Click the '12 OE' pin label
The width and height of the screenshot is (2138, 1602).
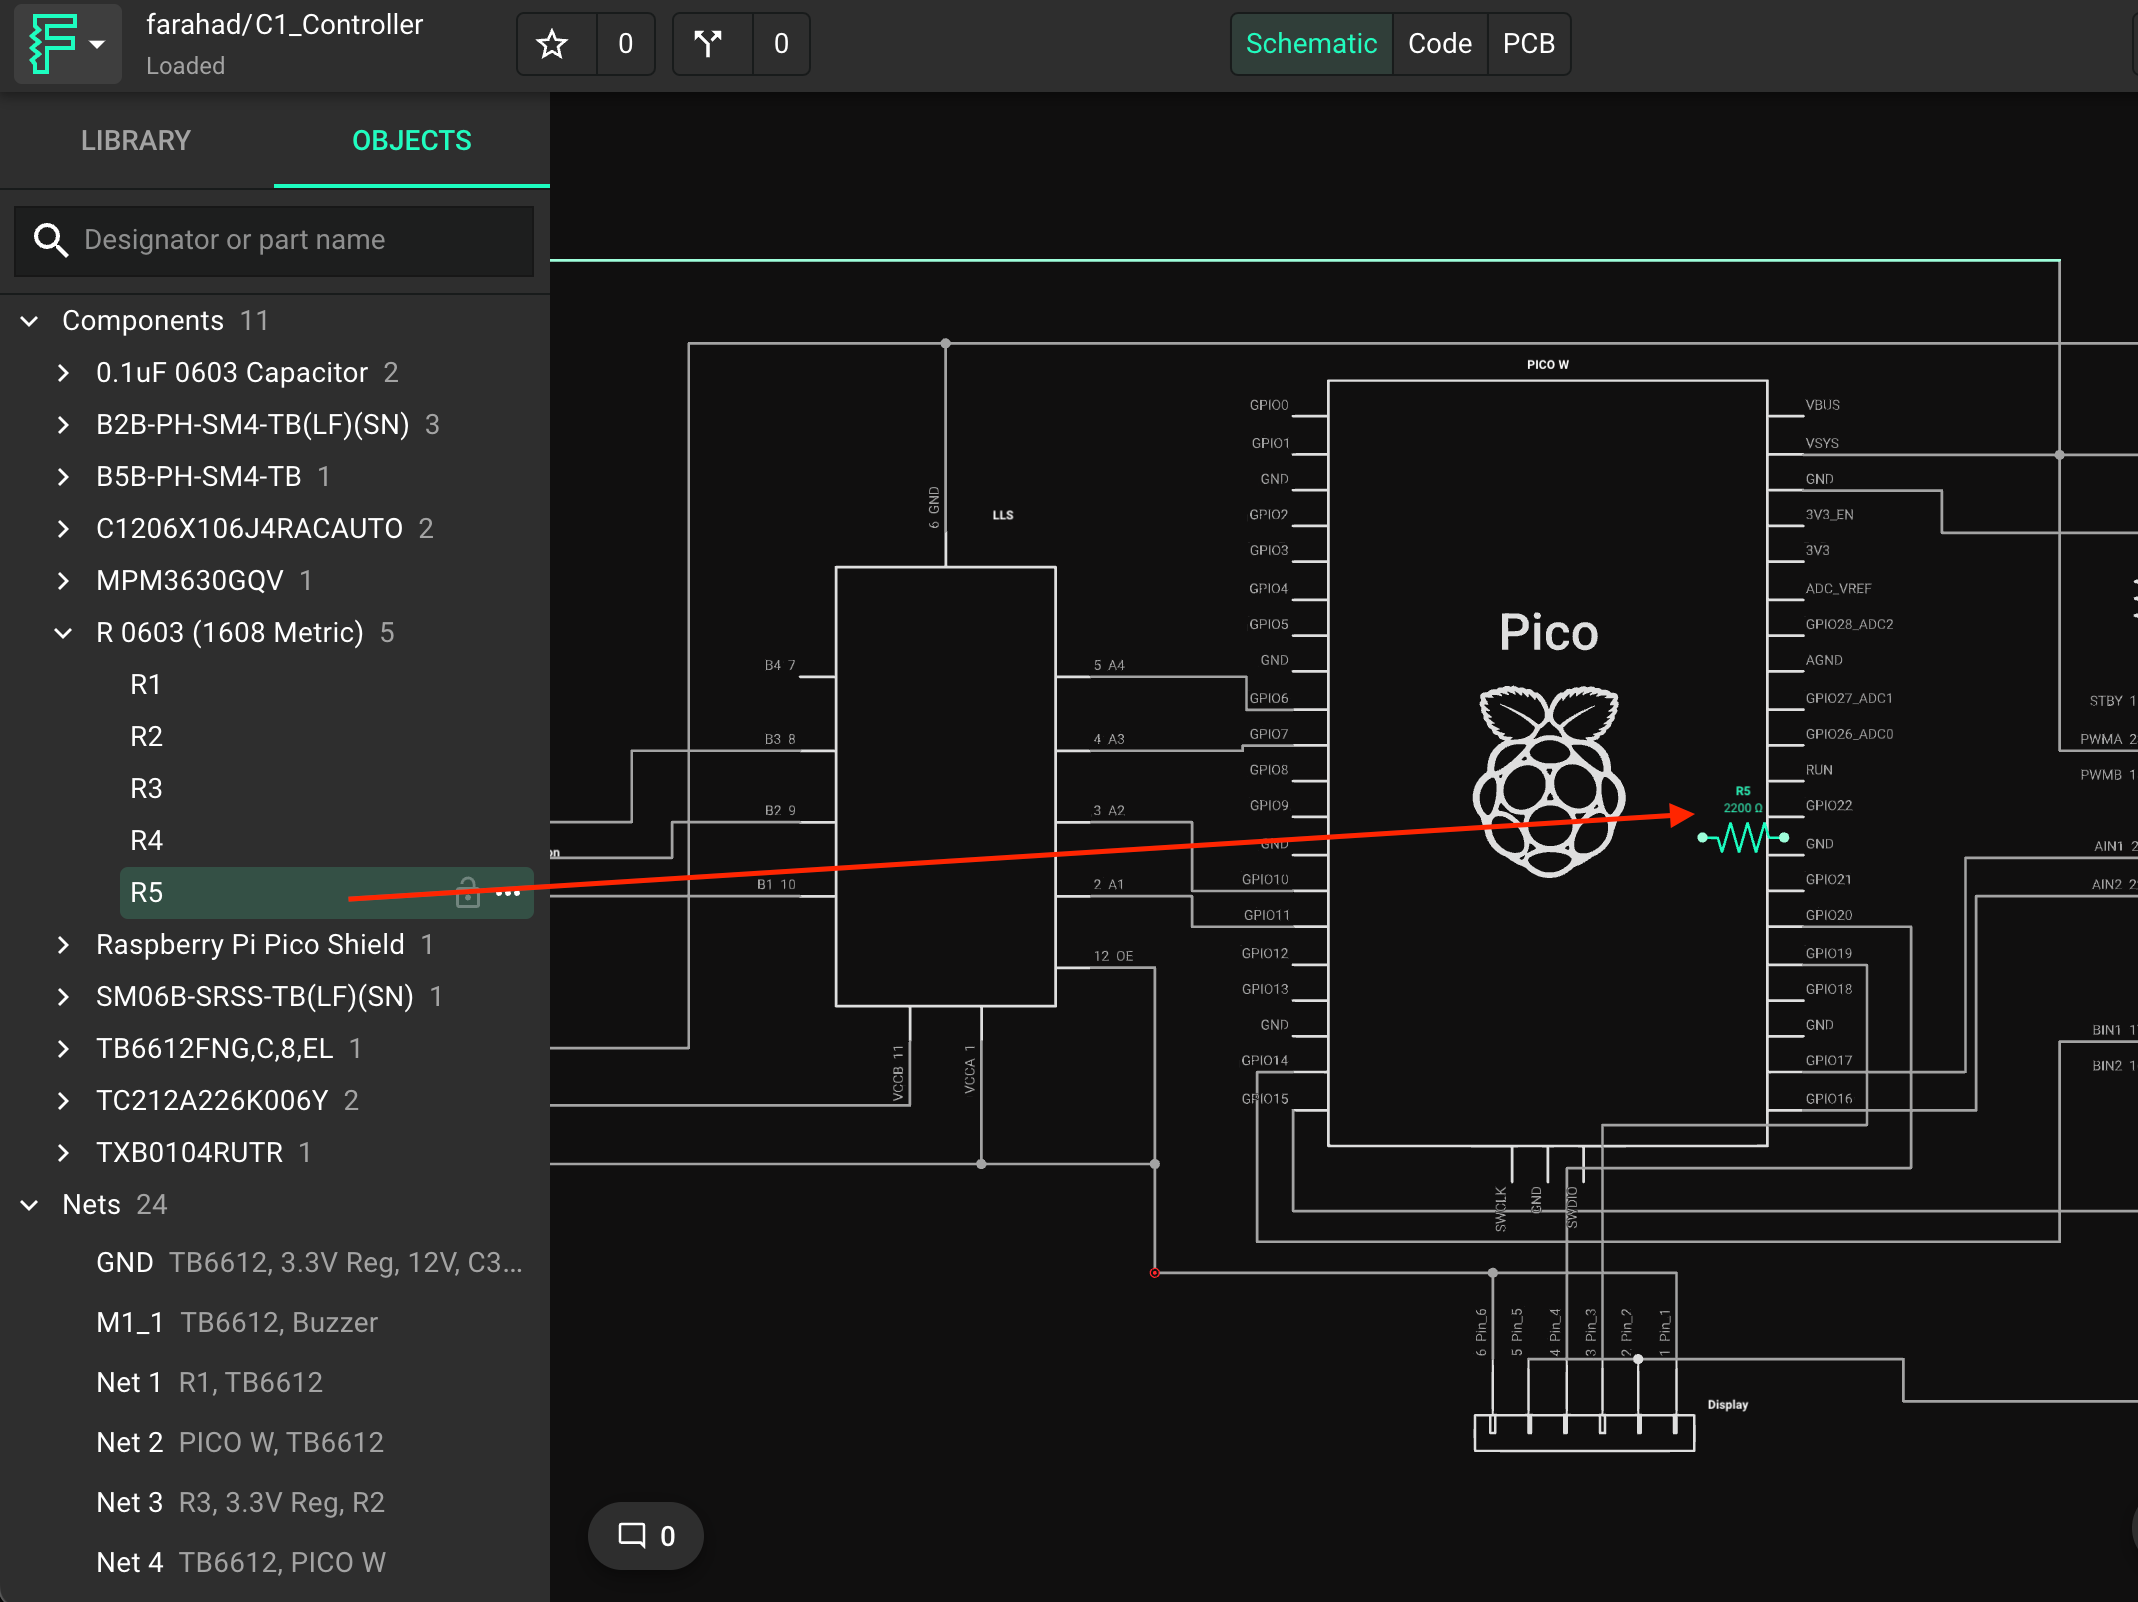(1113, 956)
